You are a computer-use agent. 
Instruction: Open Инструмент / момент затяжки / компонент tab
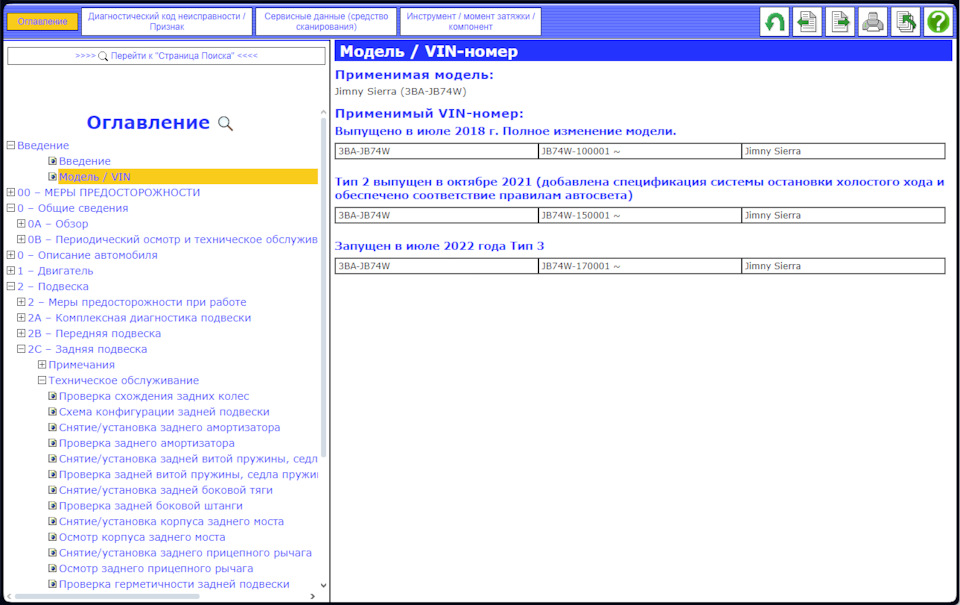(470, 21)
